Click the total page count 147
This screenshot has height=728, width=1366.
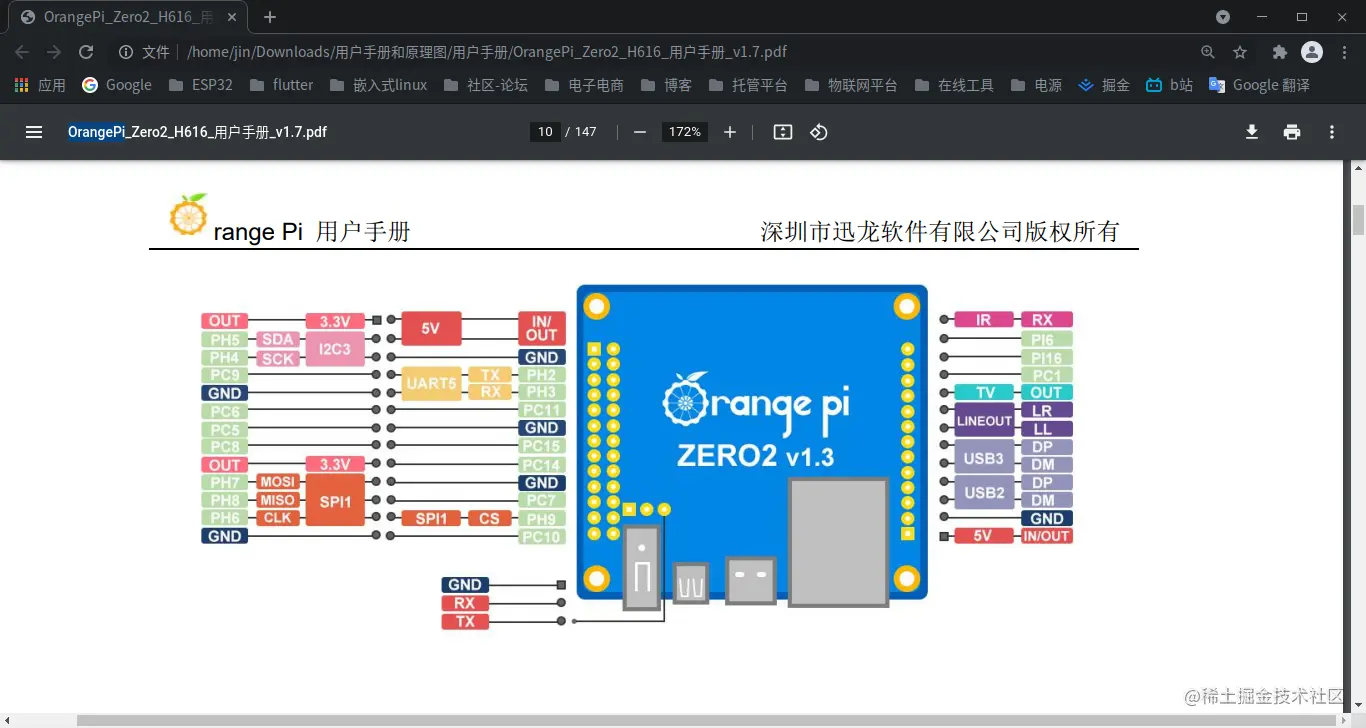pos(586,132)
